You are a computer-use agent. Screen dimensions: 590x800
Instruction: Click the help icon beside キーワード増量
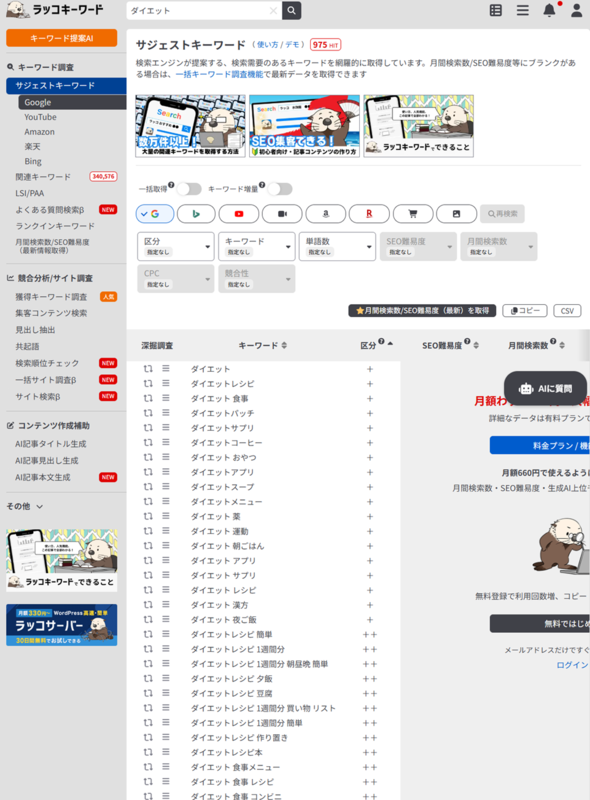261,185
